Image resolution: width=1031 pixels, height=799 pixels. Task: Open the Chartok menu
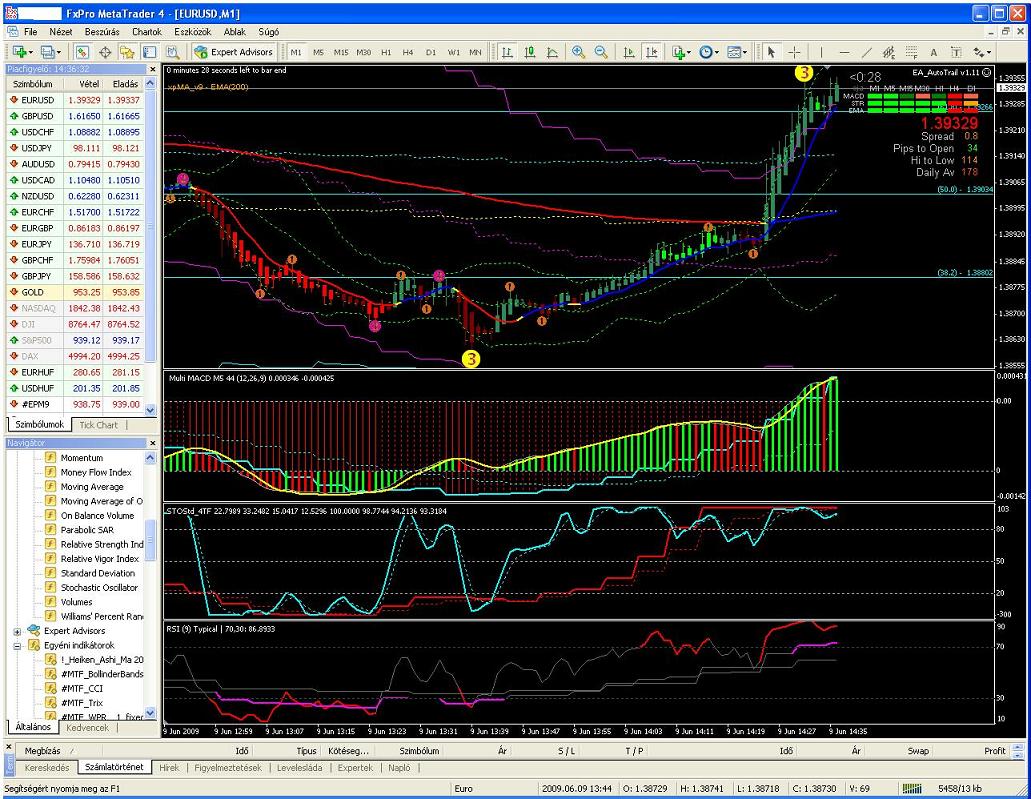[x=147, y=32]
